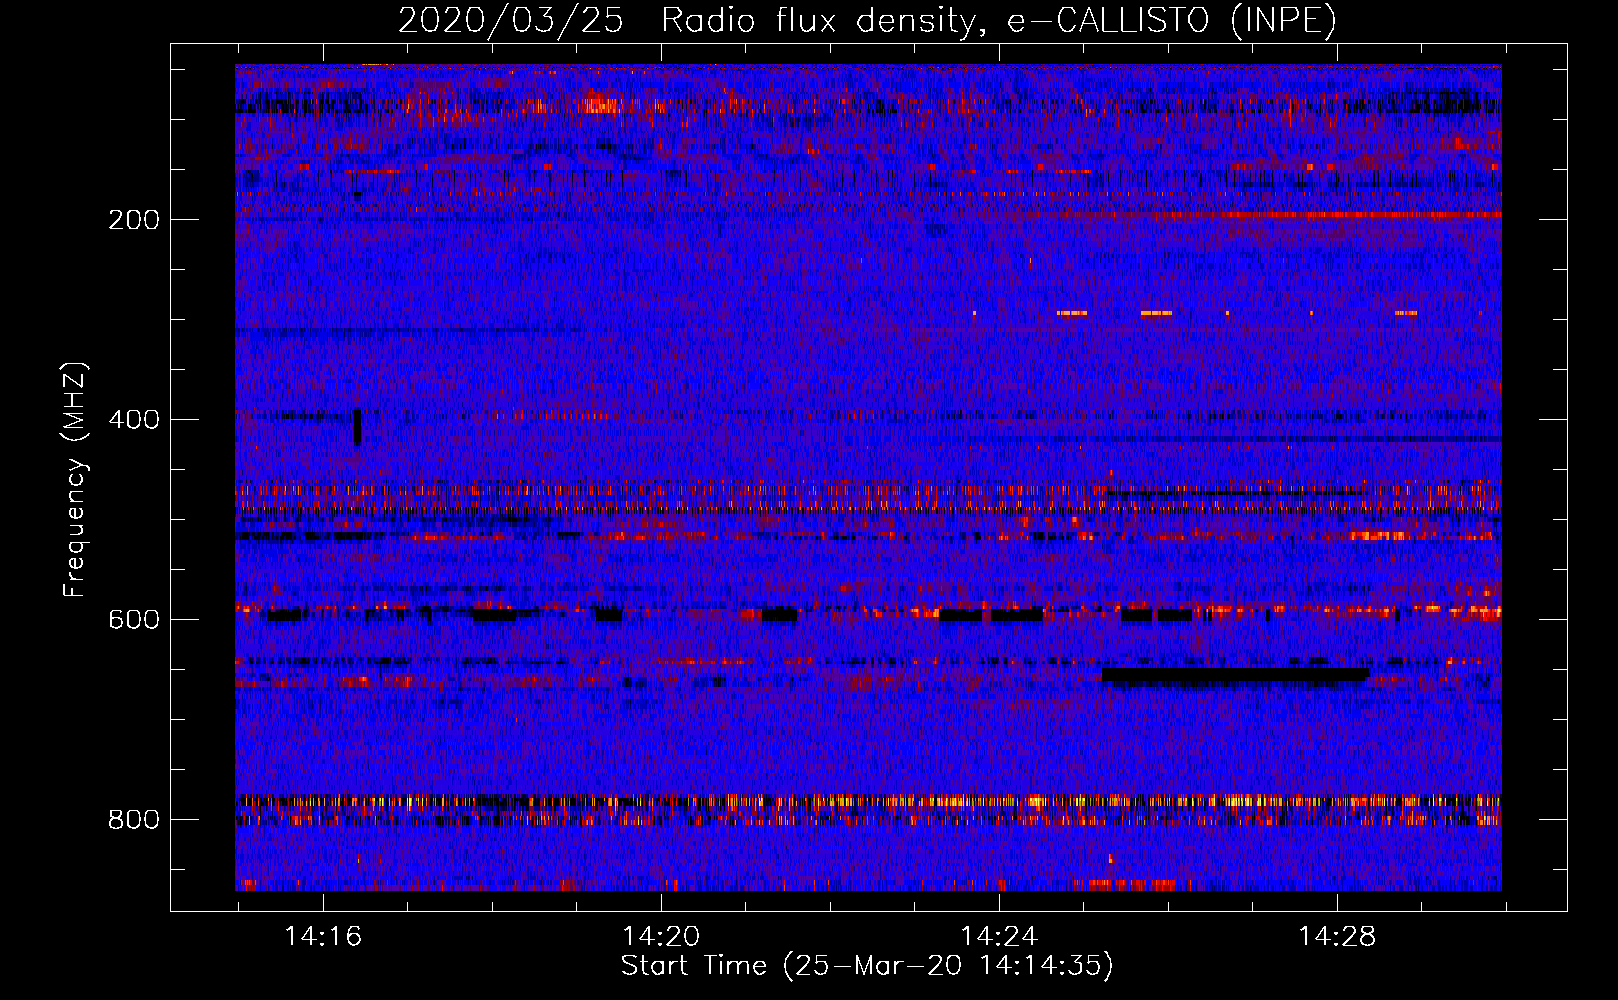This screenshot has width=1618, height=1000.
Task: Click the long black bar near 650 MHz
Action: (x=1235, y=677)
